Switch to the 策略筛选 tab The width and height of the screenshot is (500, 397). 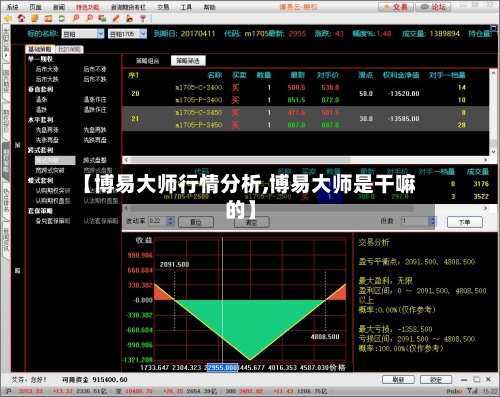tap(188, 61)
